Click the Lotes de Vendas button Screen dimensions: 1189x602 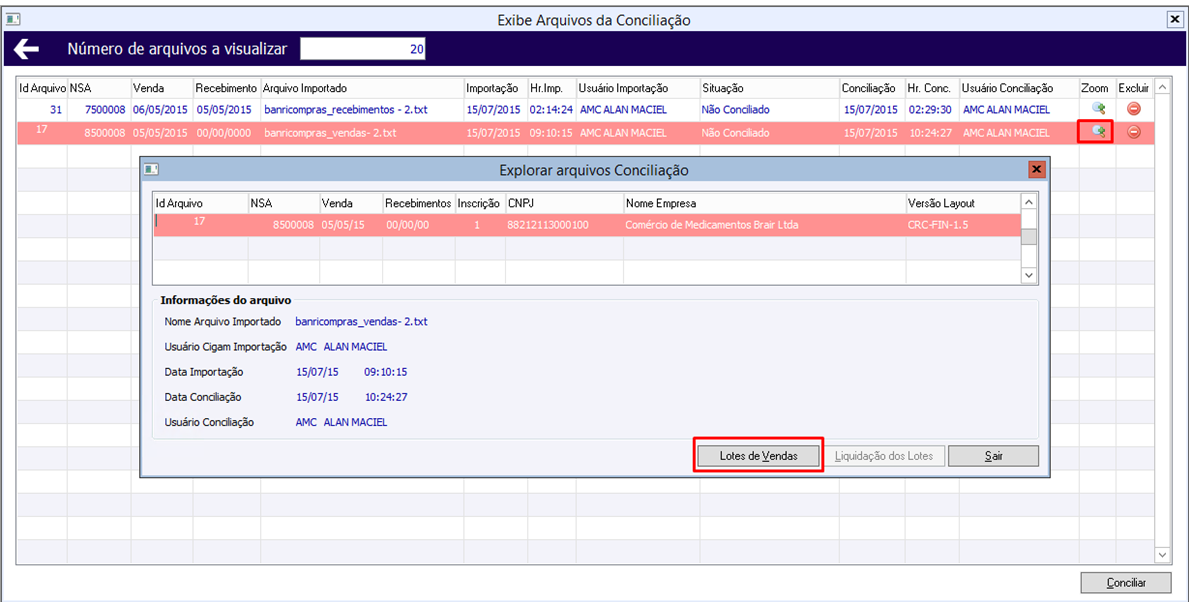click(758, 456)
